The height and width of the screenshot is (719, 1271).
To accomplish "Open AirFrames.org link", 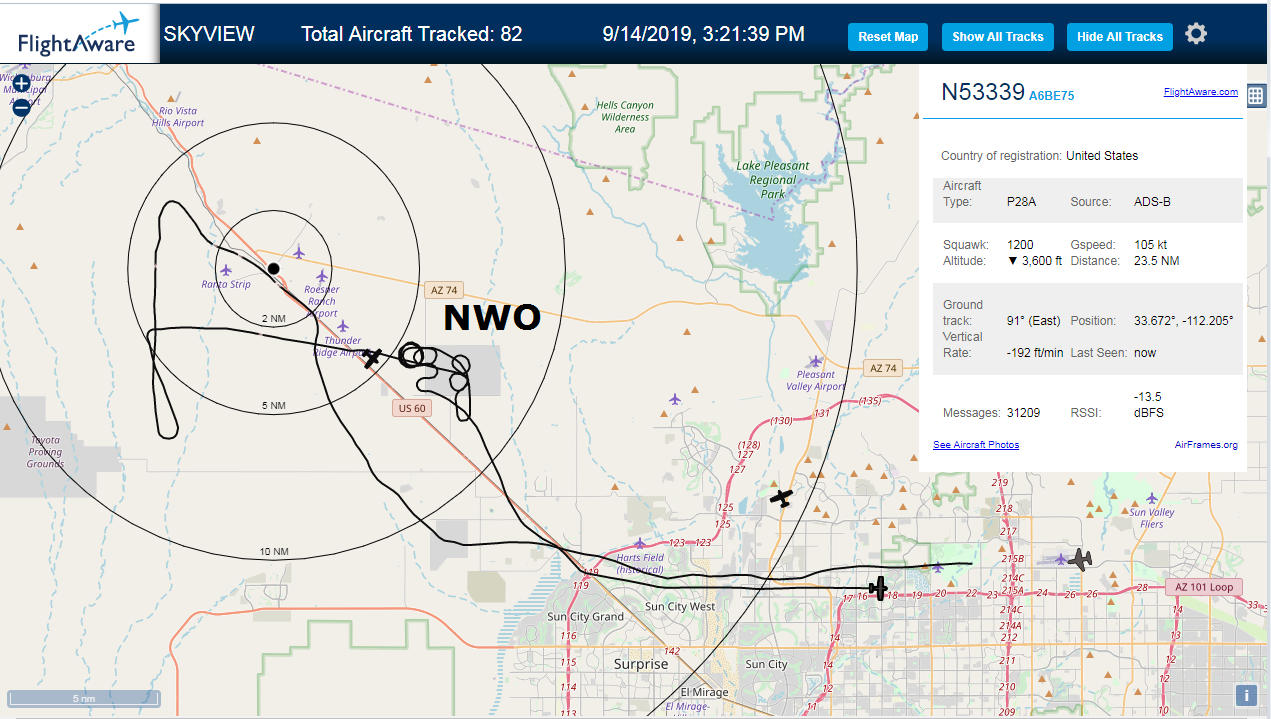I will click(x=1206, y=445).
